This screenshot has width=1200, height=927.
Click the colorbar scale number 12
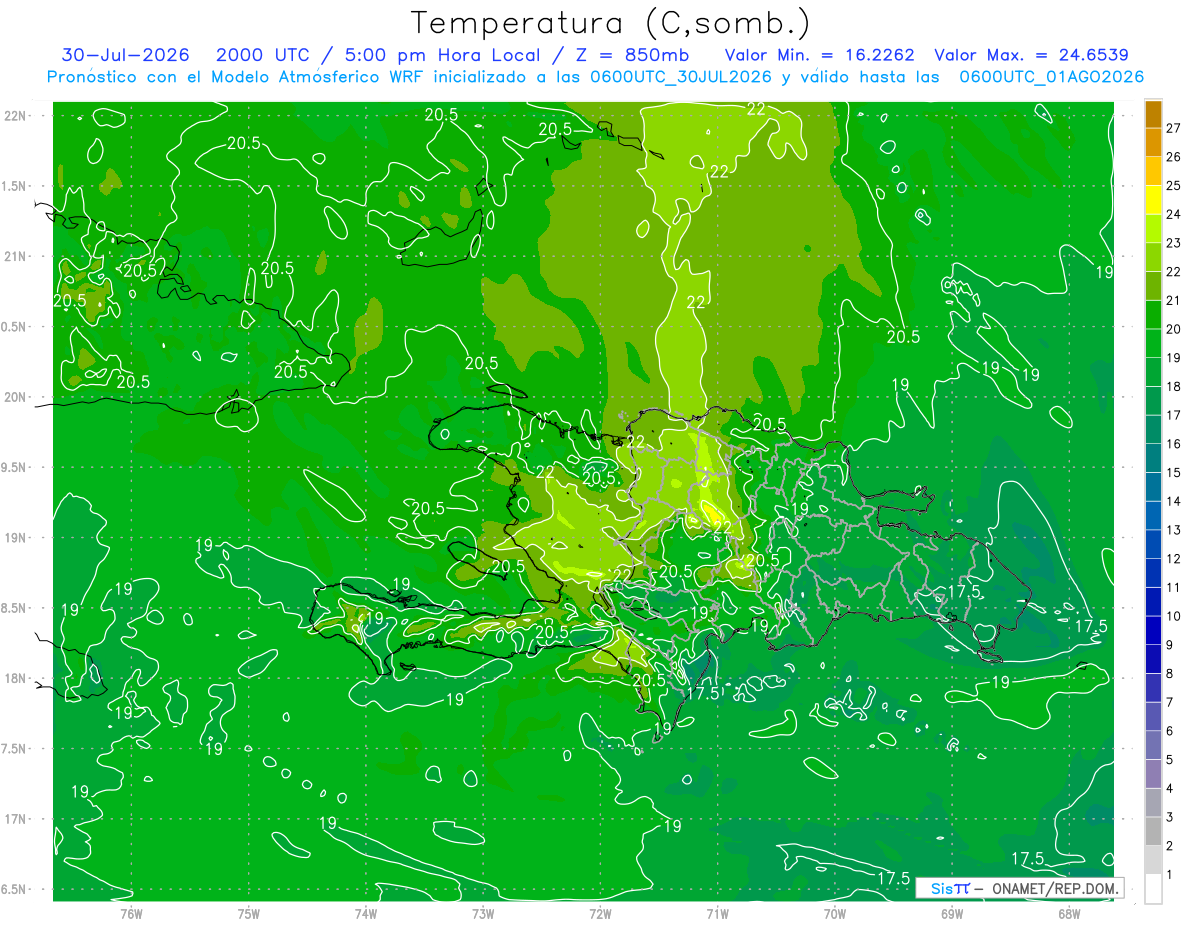1173,559
